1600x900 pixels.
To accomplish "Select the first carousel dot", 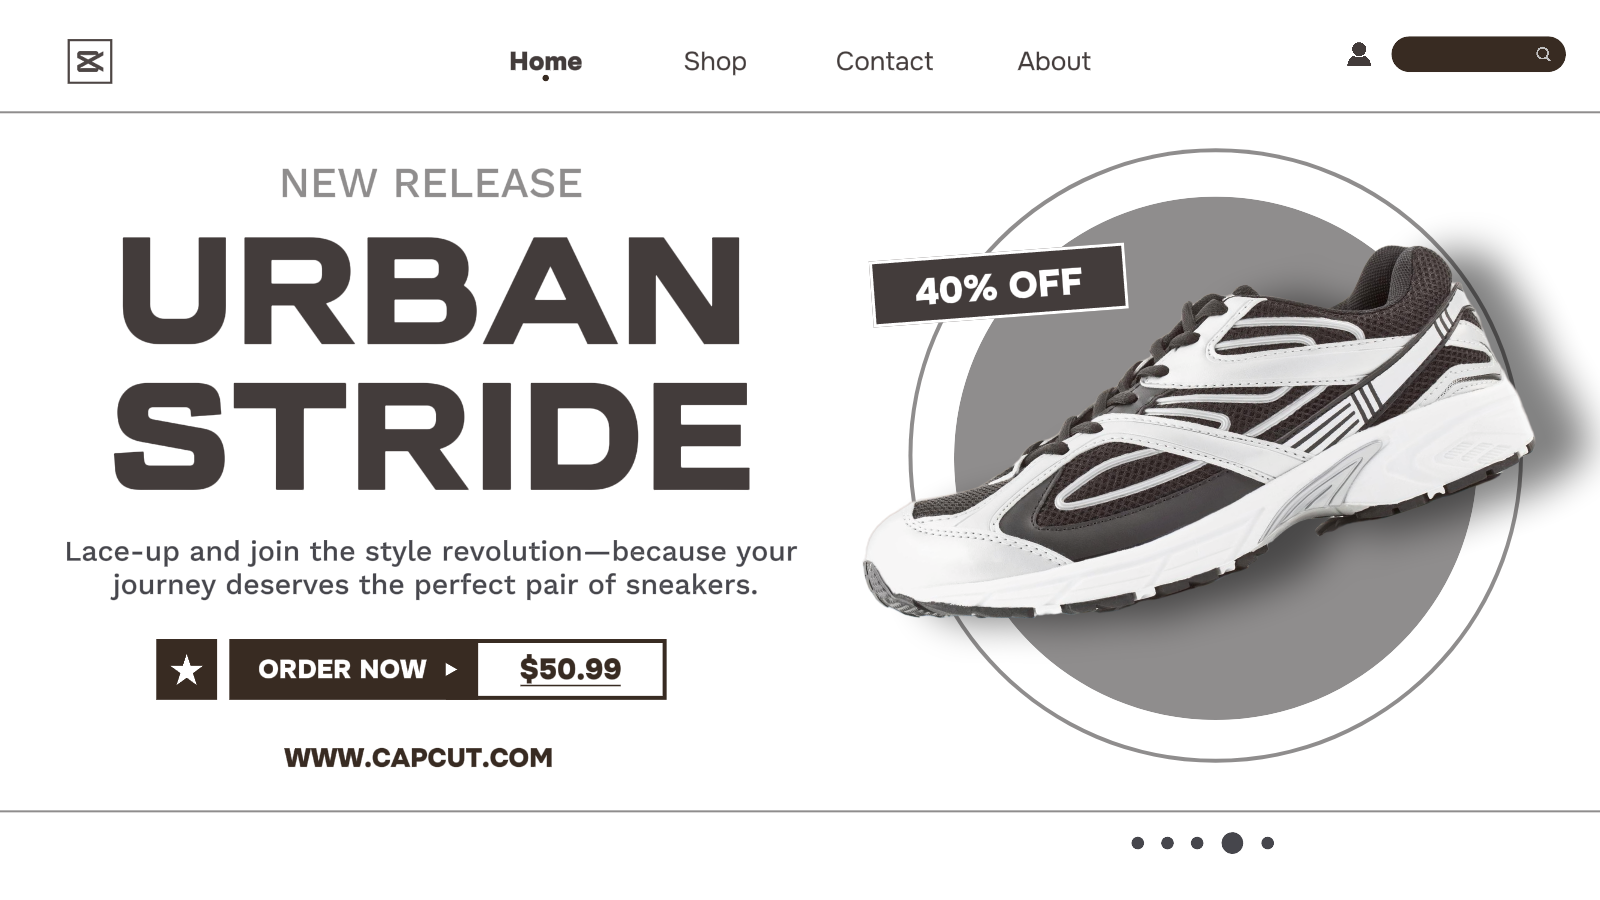I will coord(1137,843).
